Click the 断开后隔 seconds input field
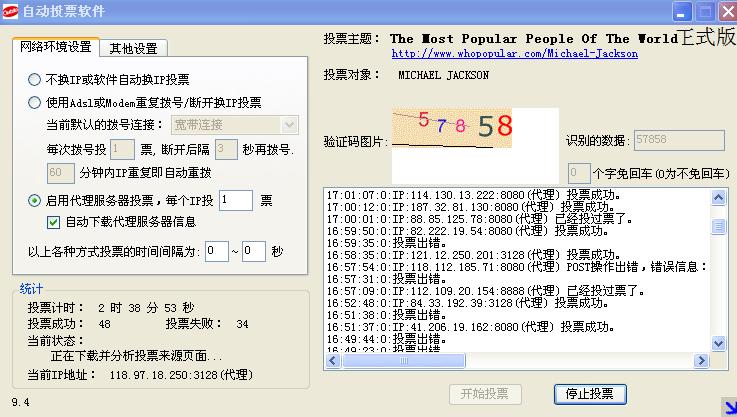This screenshot has height=417, width=737. pyautogui.click(x=226, y=149)
